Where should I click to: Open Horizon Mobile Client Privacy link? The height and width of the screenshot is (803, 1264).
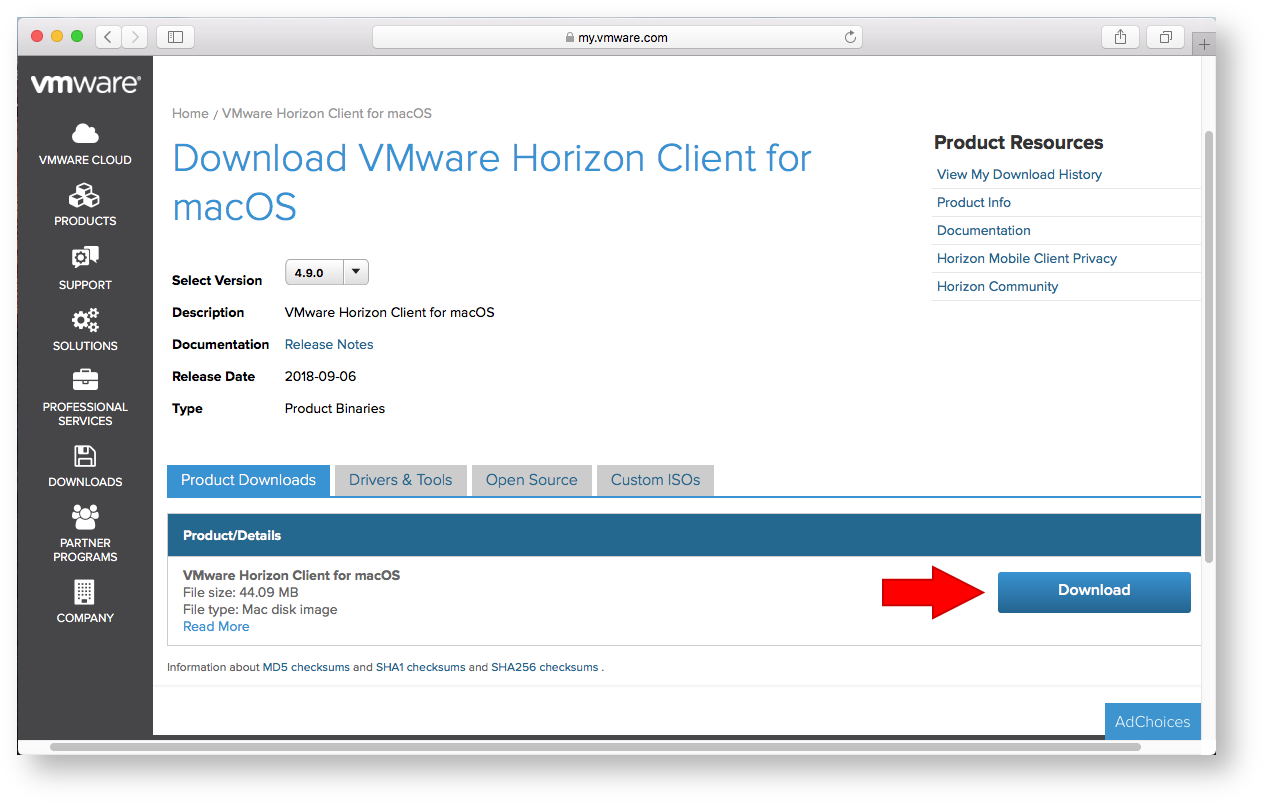[1027, 258]
